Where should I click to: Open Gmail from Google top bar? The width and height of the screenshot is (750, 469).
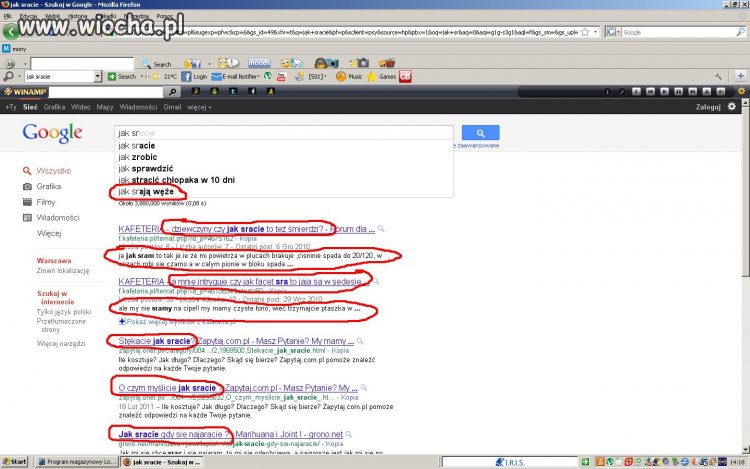click(172, 107)
